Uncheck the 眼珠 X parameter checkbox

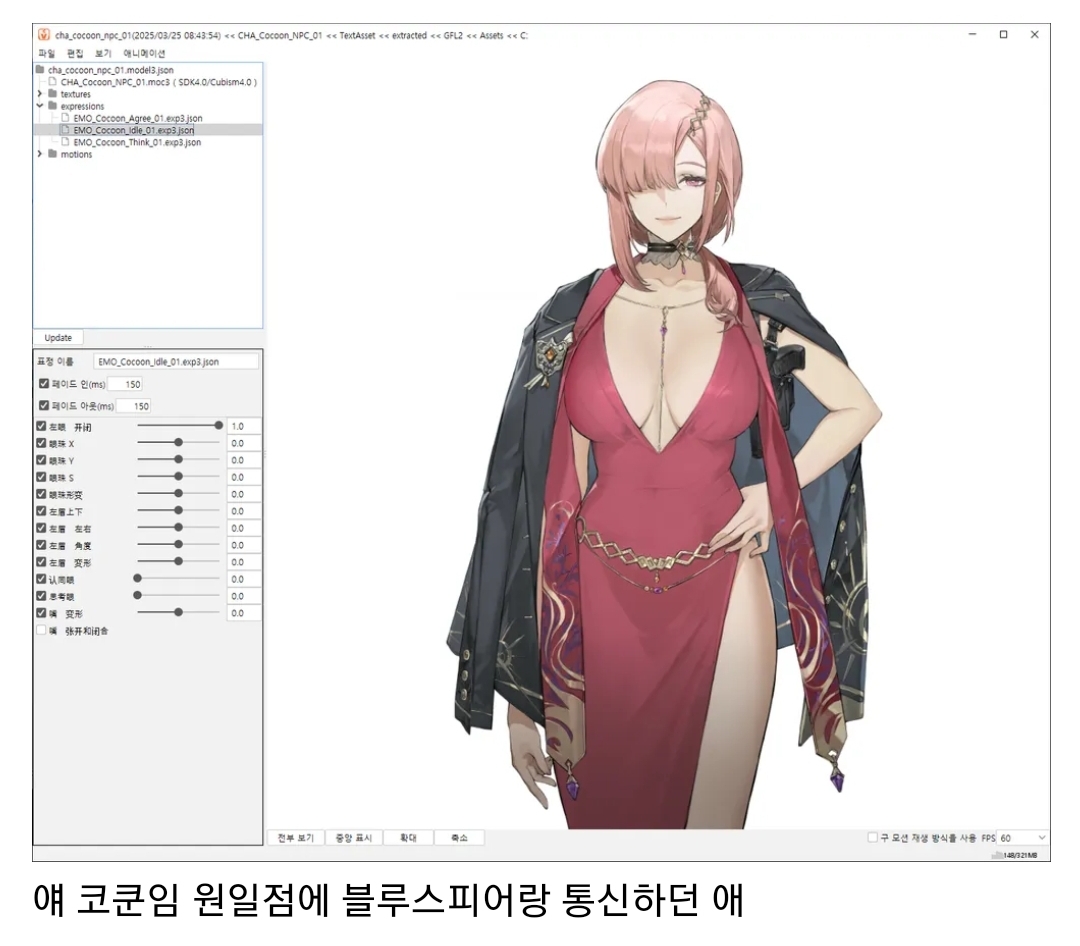pyautogui.click(x=41, y=443)
